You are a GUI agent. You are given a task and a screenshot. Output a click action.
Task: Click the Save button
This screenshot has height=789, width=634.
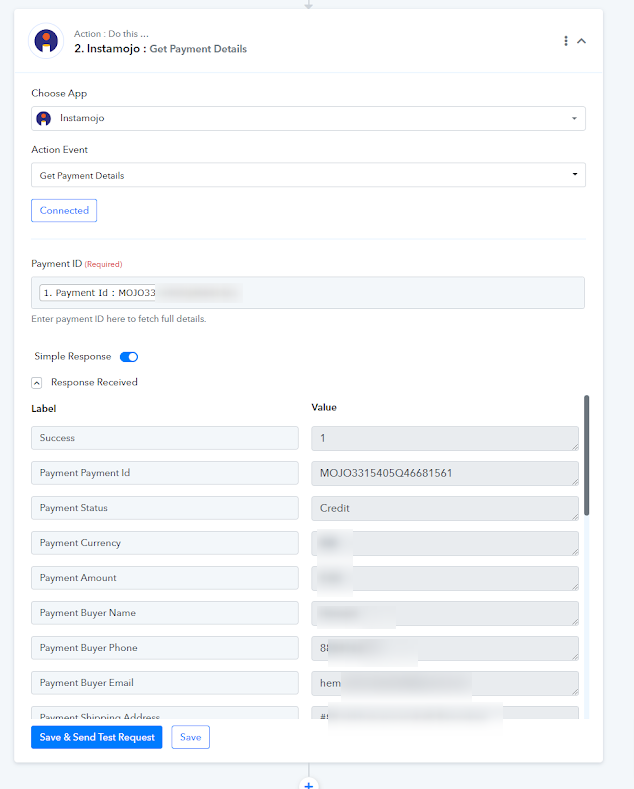pos(190,737)
